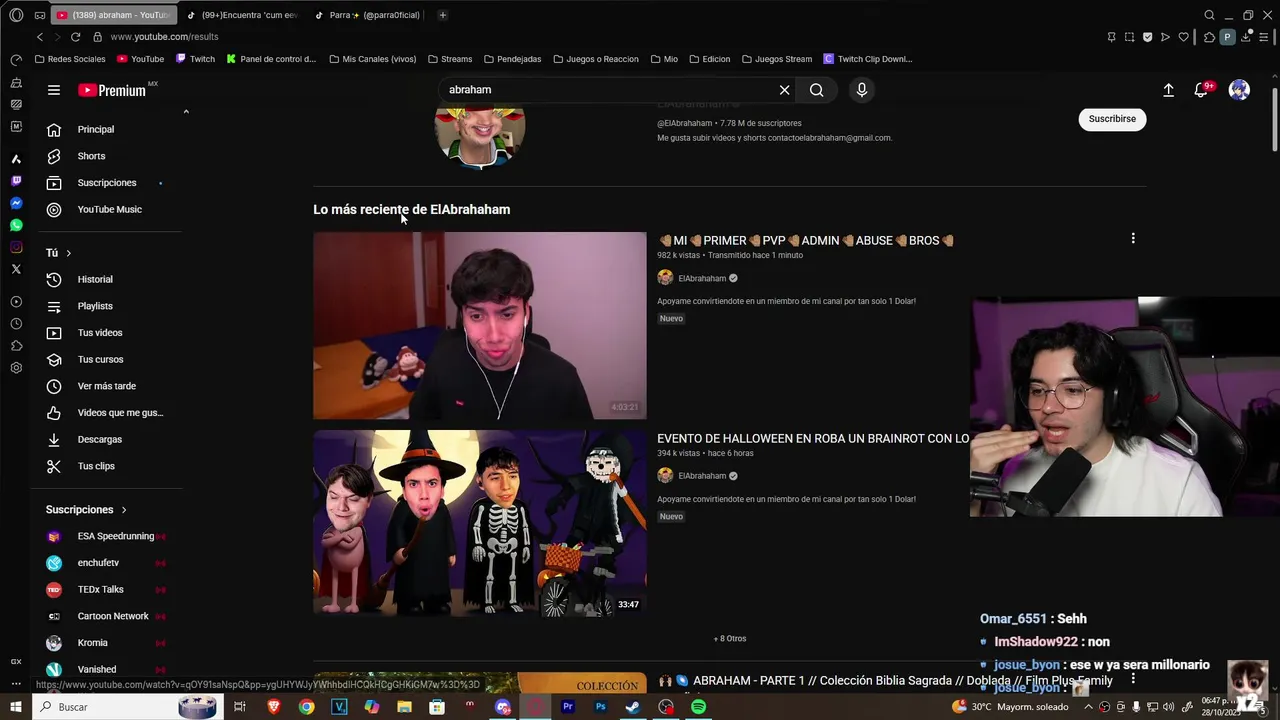Go back with the browser back arrow
Screen dimensions: 1280x720
tap(40, 37)
